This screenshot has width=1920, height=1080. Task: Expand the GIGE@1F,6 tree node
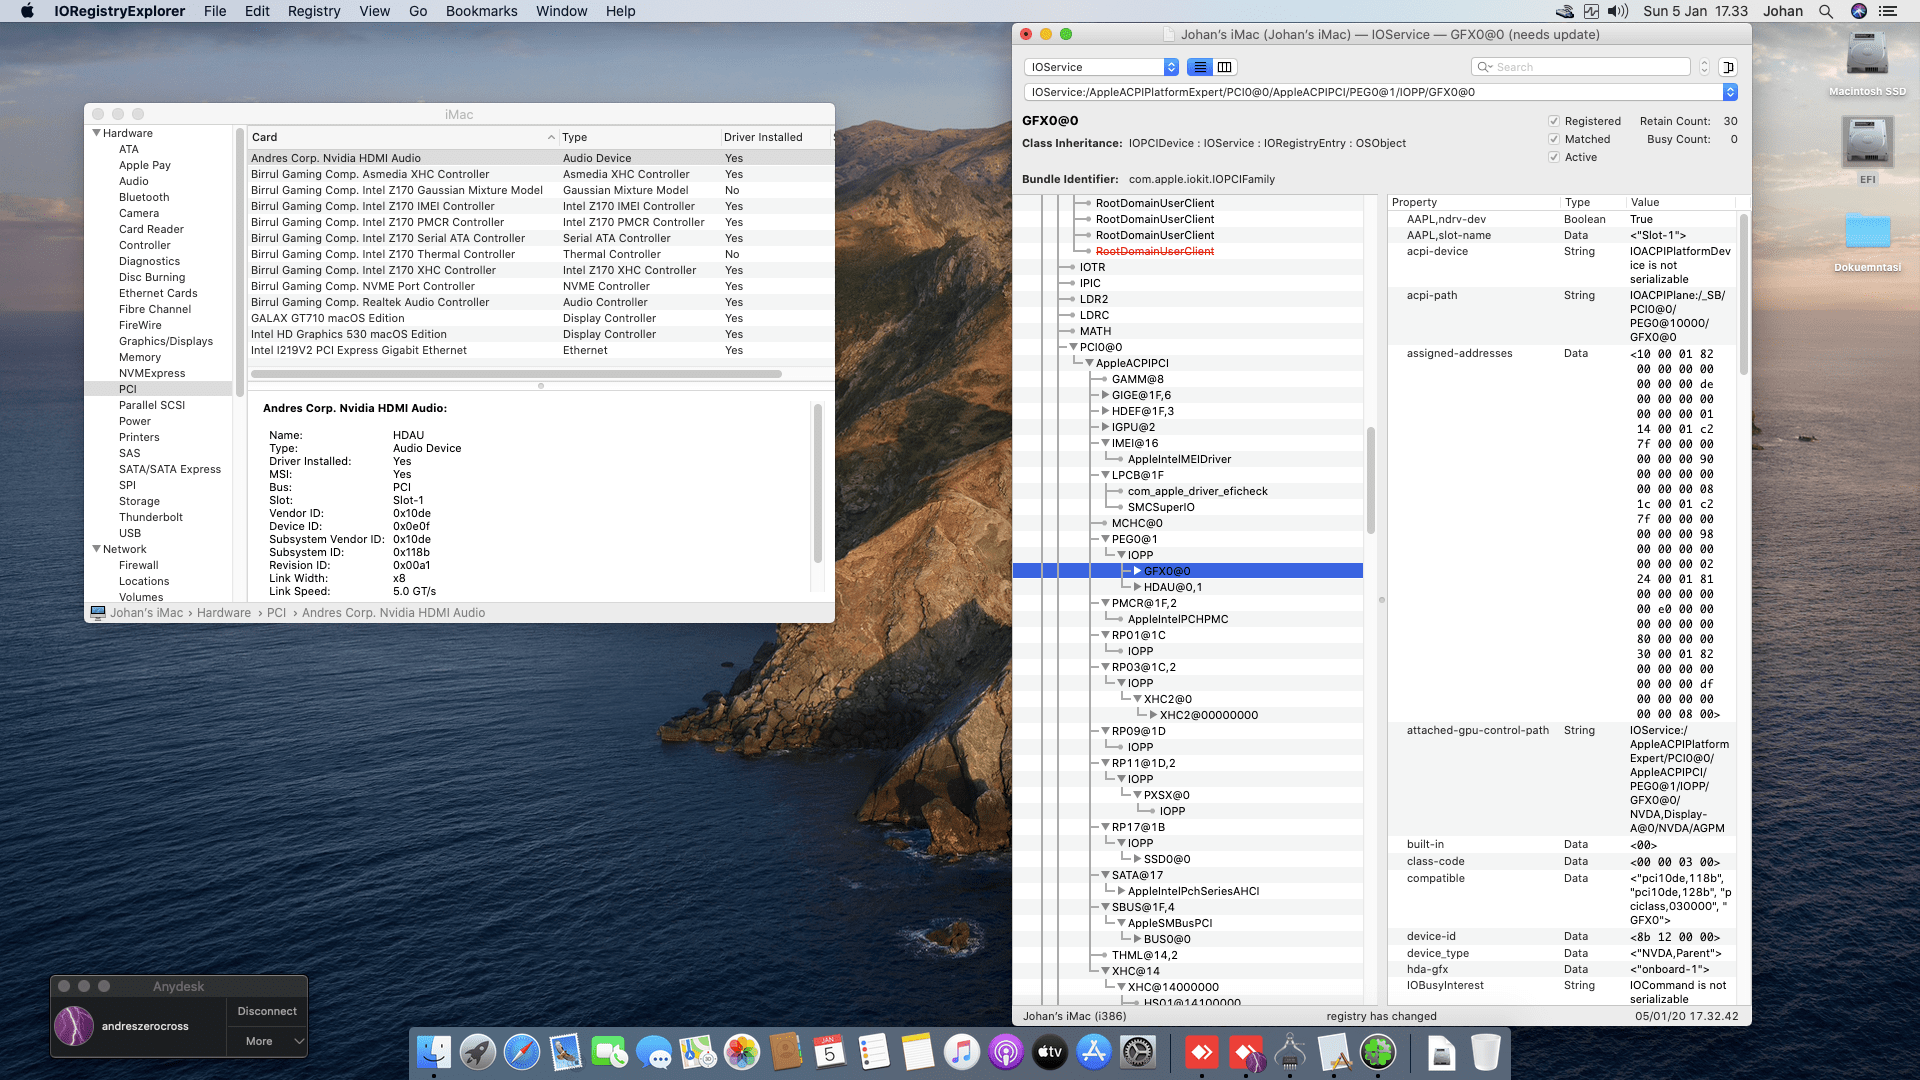click(1105, 395)
